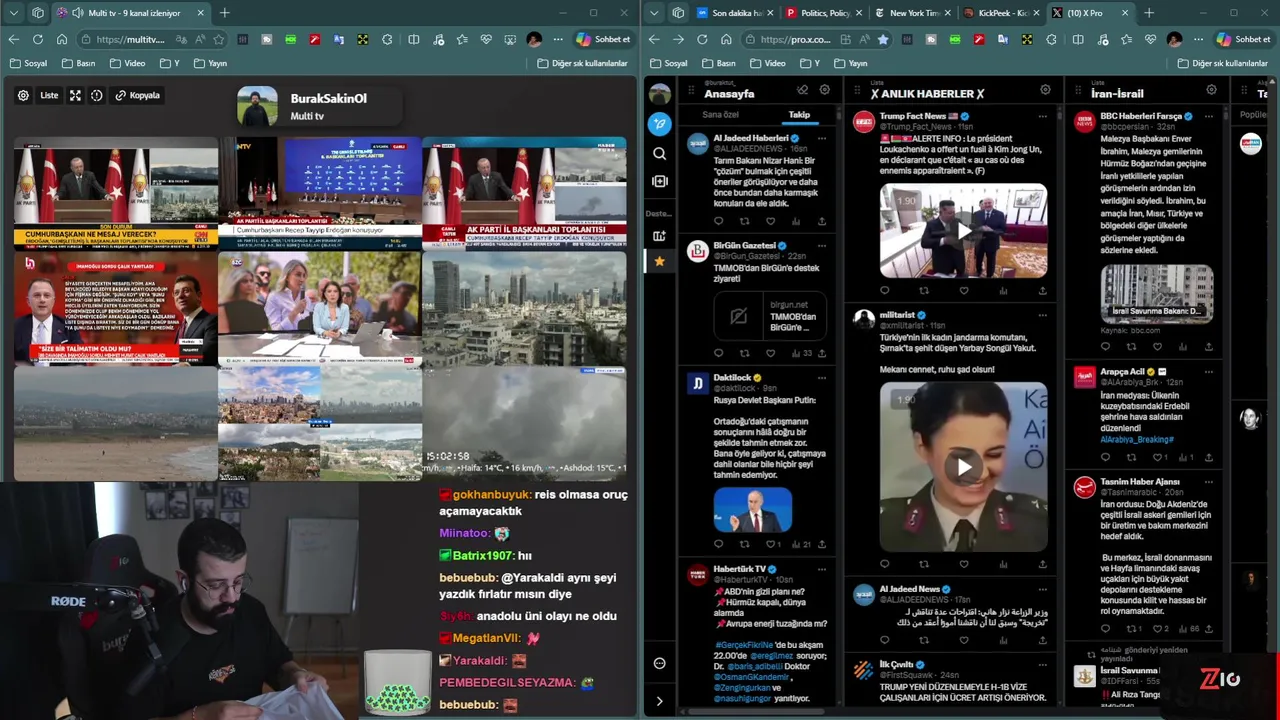Screen dimensions: 1280x720
Task: Select the starred deck in sidebar
Action: [x=659, y=261]
